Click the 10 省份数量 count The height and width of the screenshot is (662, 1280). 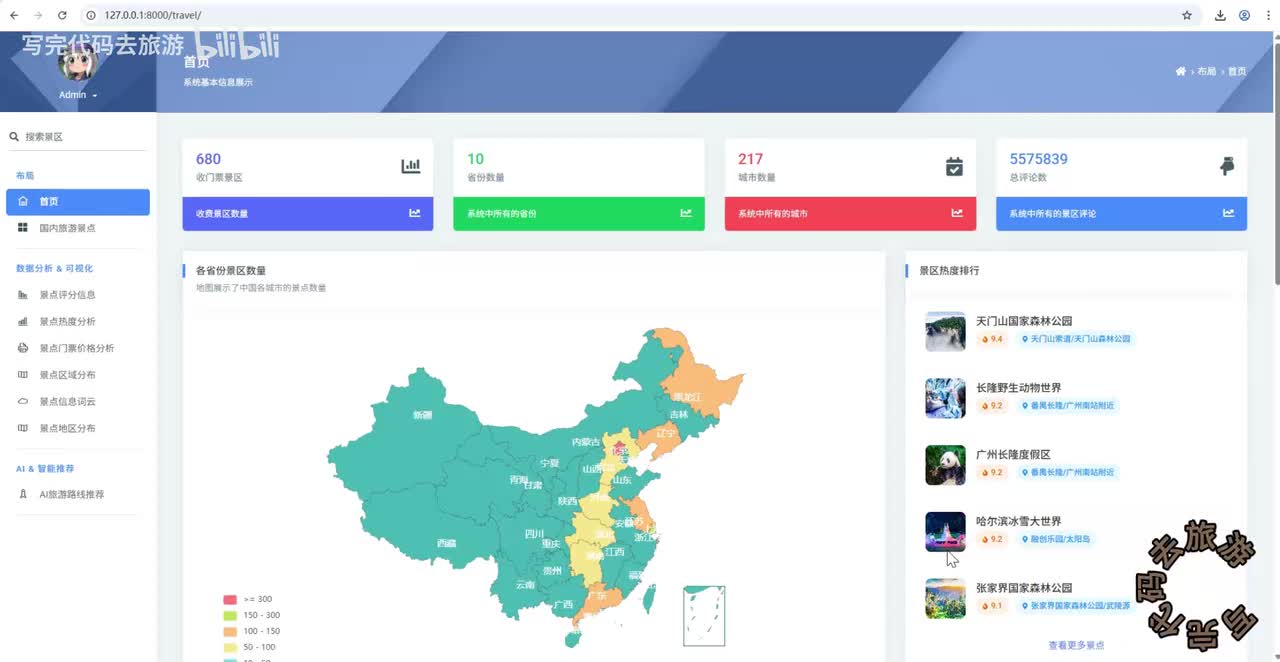pyautogui.click(x=475, y=159)
